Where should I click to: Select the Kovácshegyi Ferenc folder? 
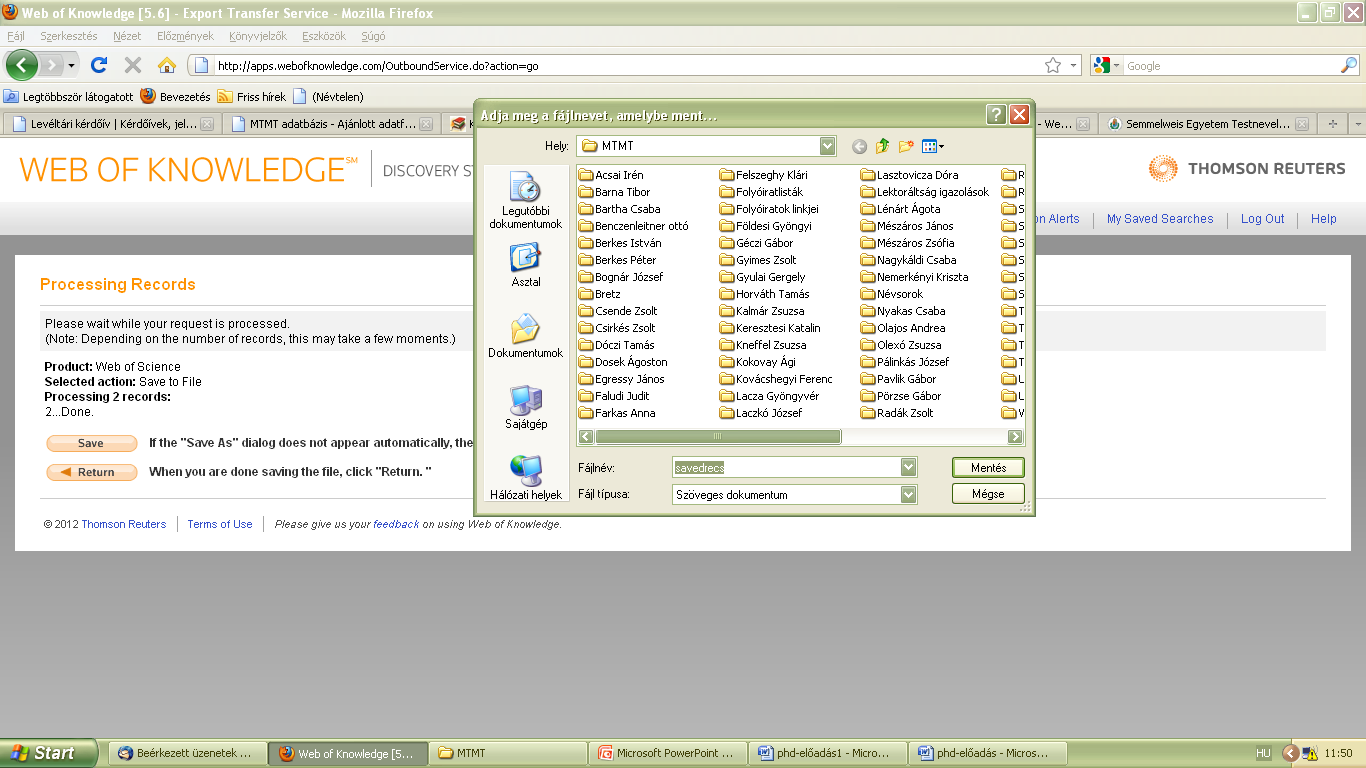(x=776, y=379)
